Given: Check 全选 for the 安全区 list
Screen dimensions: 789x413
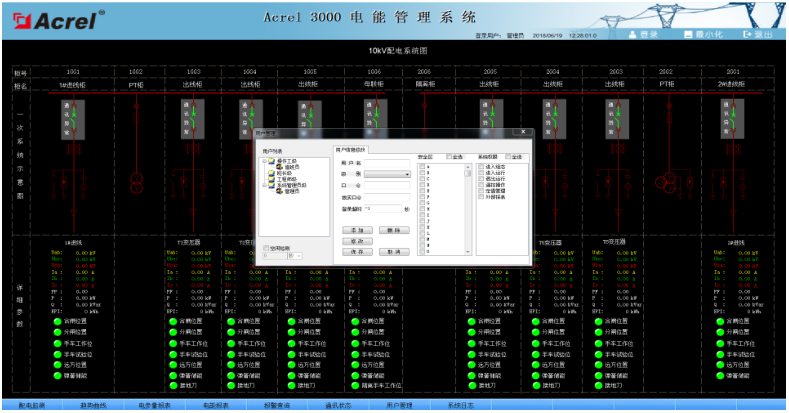Looking at the screenshot, I should (x=450, y=156).
